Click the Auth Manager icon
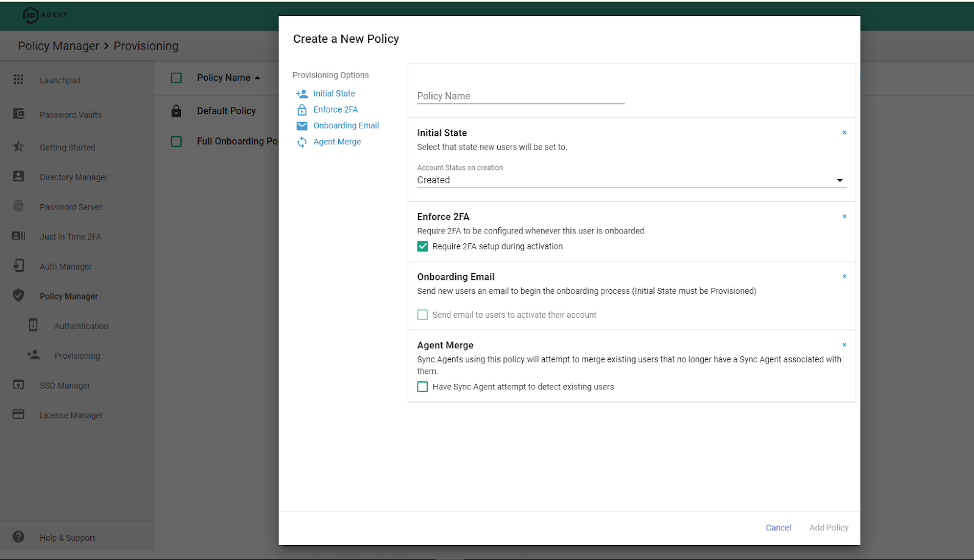 click(x=19, y=266)
